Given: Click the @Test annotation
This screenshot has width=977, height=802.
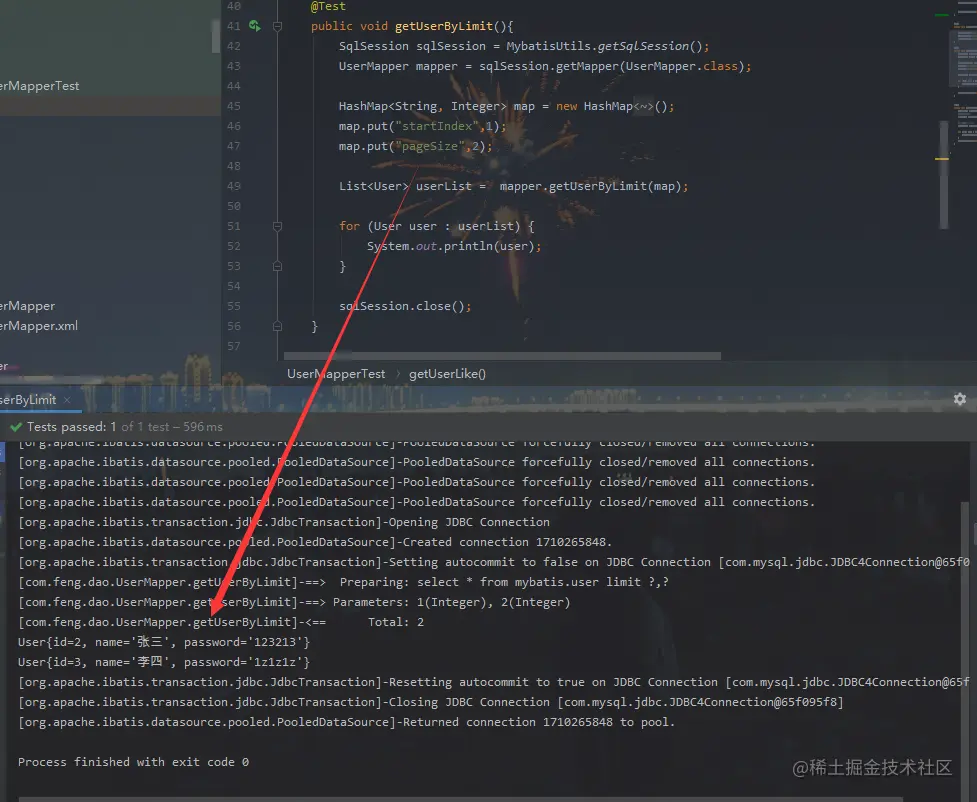Looking at the screenshot, I should (328, 6).
